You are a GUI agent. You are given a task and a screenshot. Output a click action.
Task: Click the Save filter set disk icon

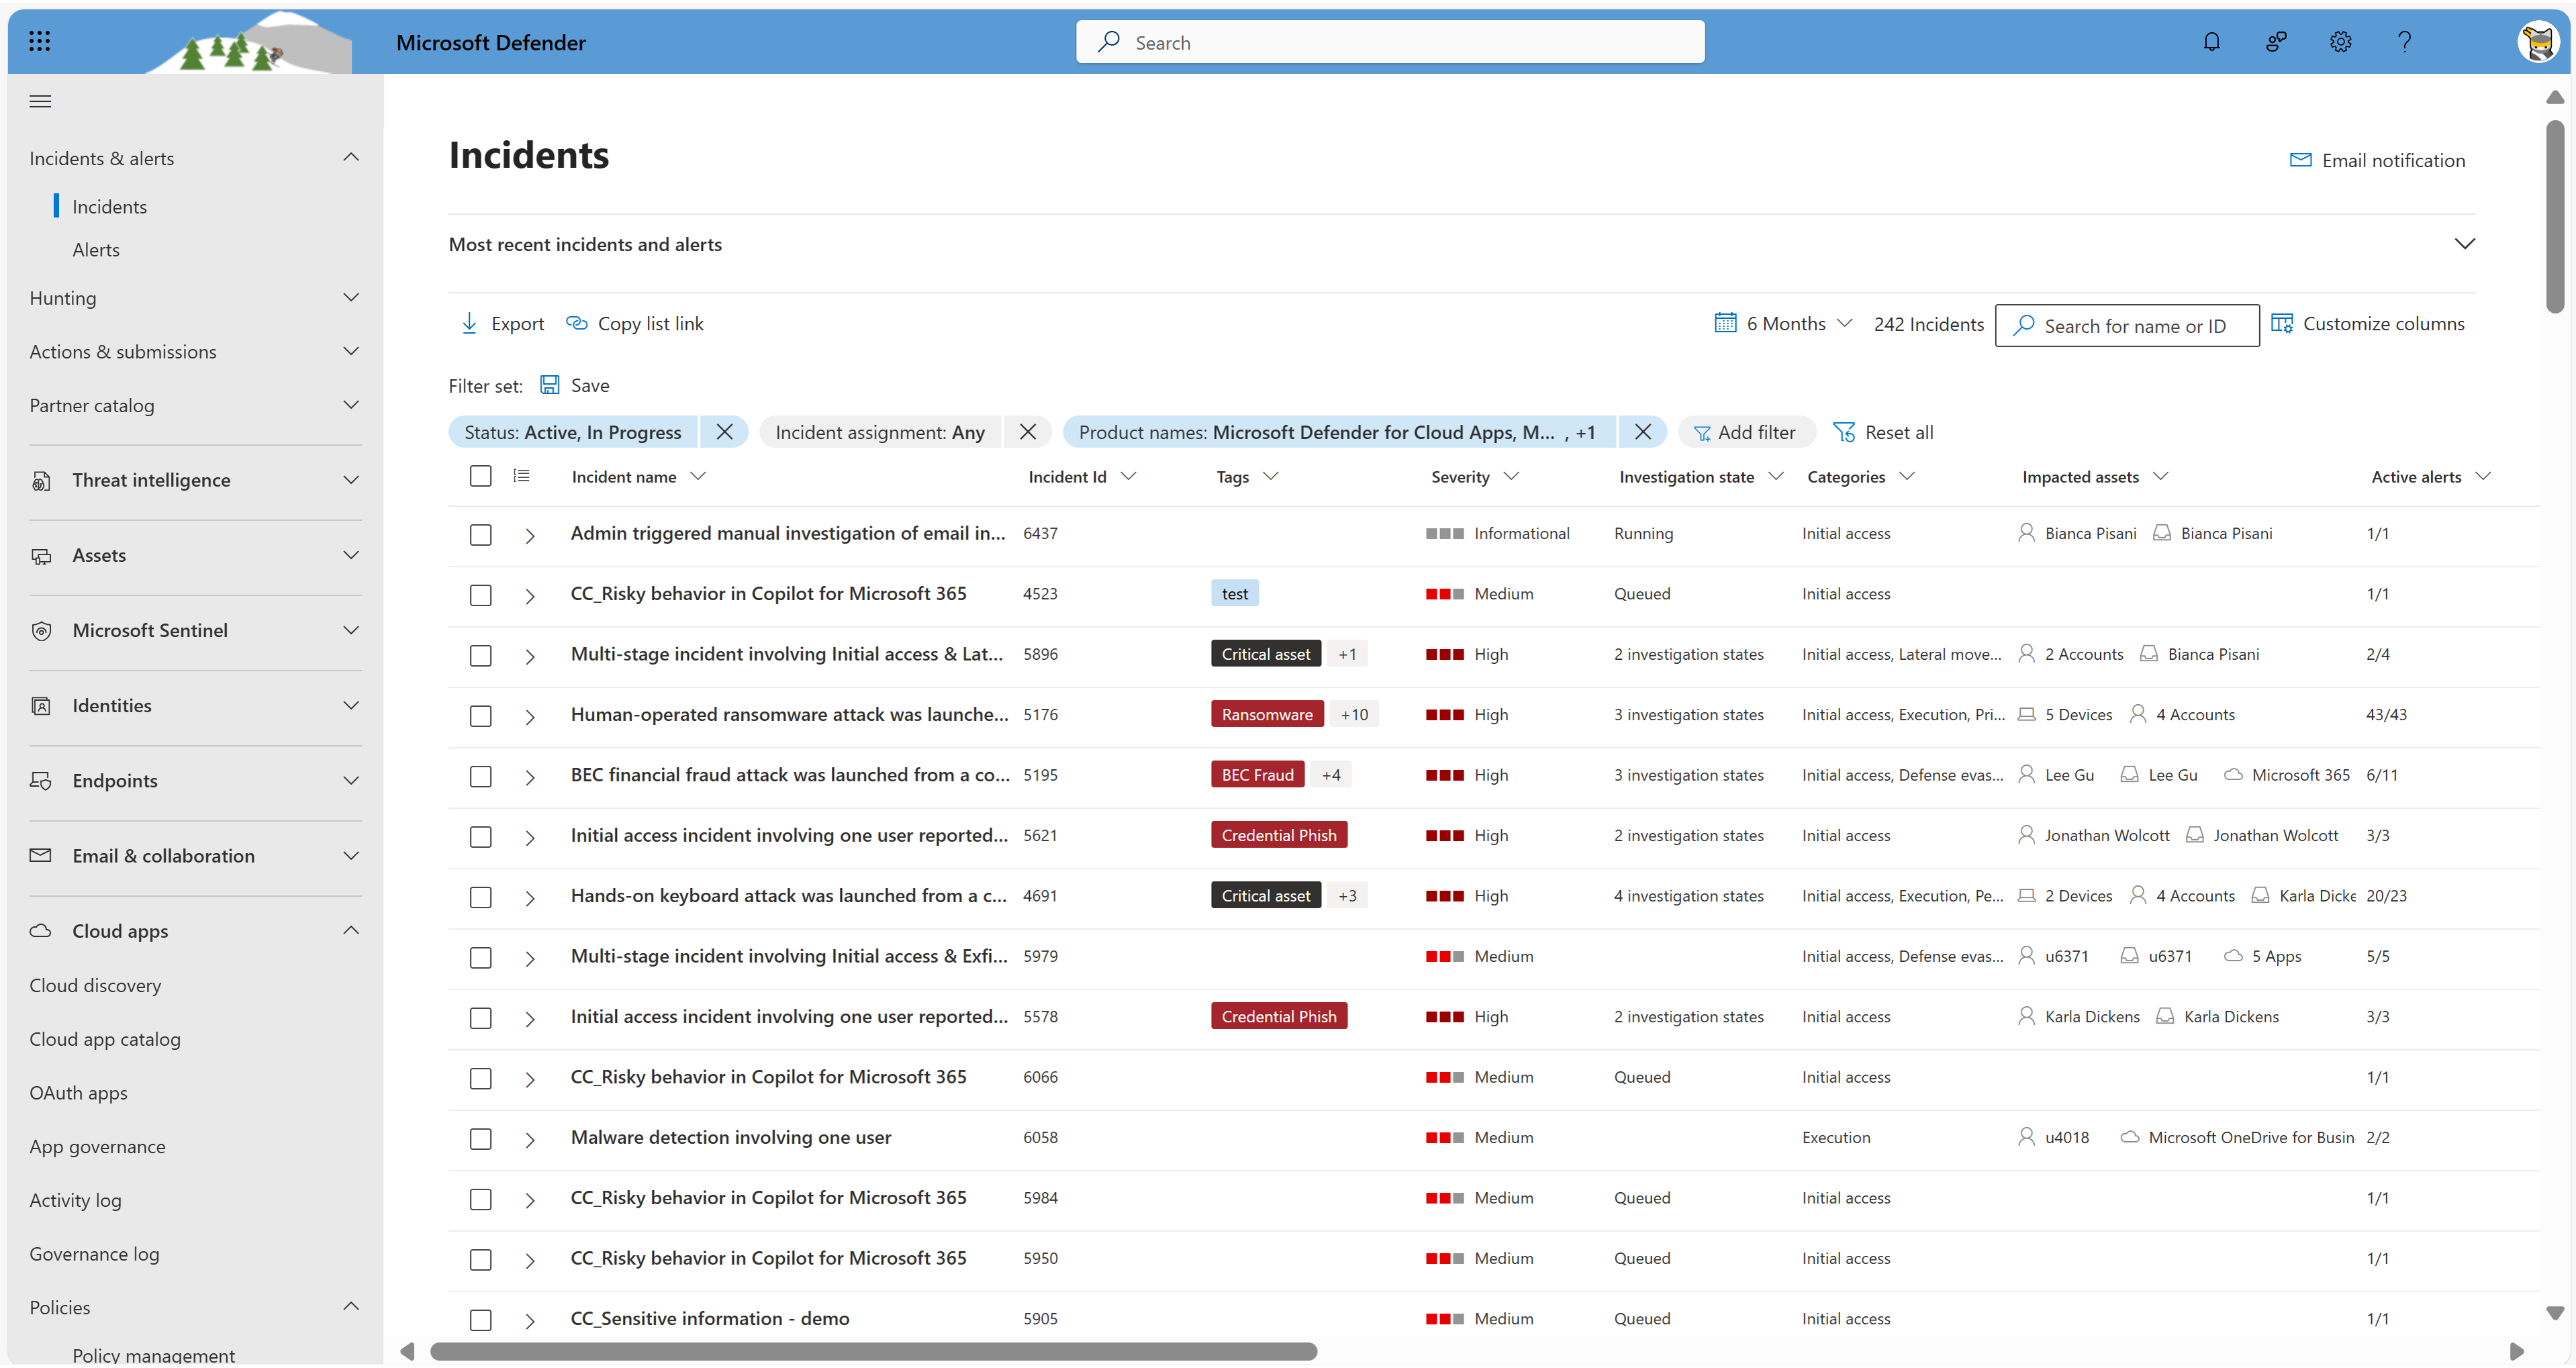tap(550, 385)
